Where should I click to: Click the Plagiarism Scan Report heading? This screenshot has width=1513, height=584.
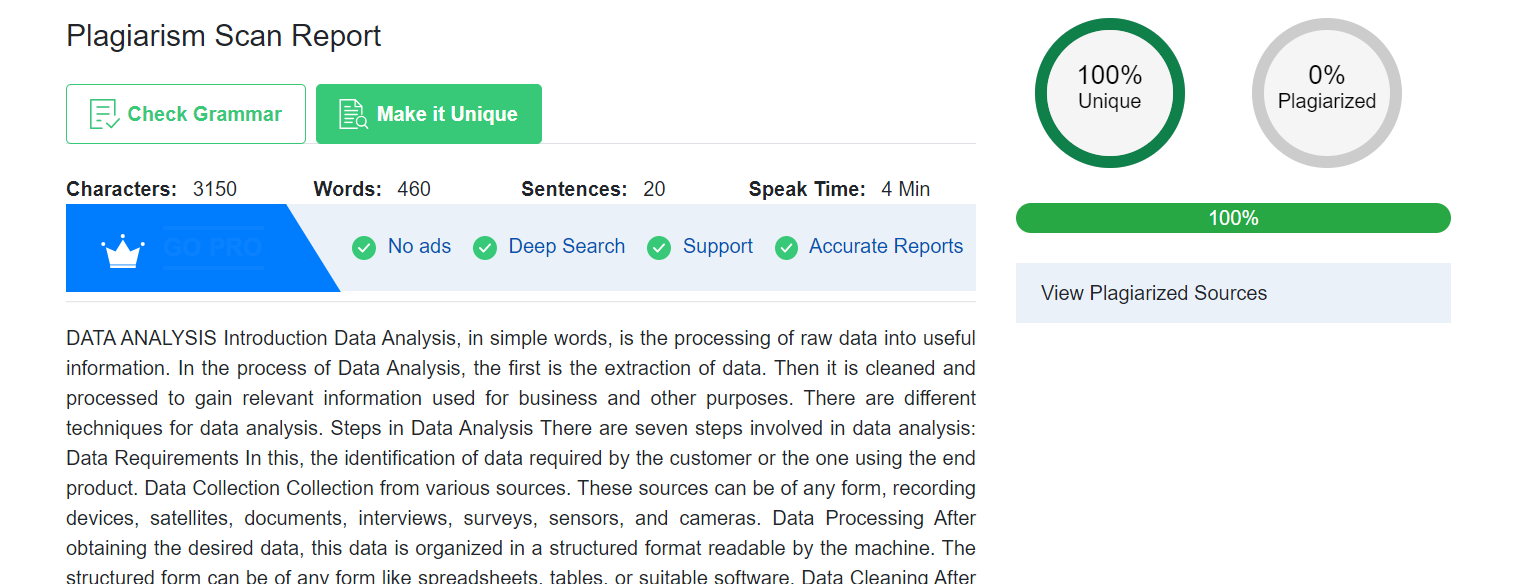pos(223,36)
